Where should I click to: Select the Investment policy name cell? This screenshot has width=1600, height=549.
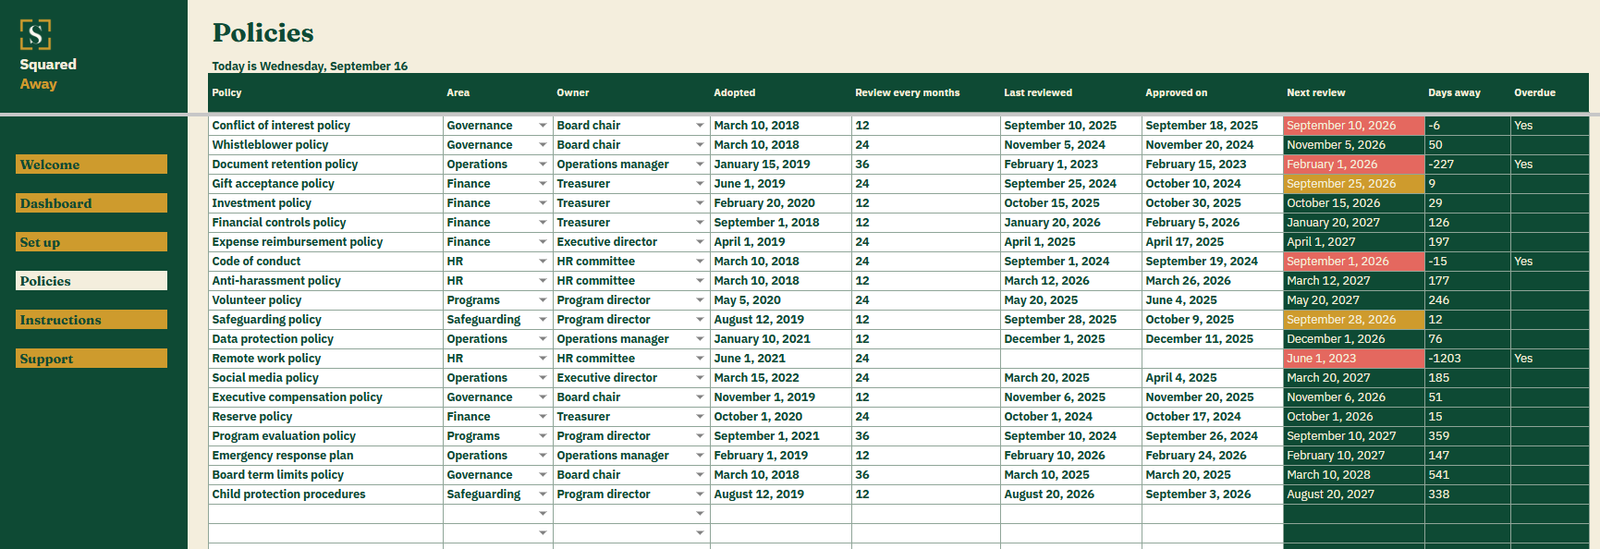325,203
